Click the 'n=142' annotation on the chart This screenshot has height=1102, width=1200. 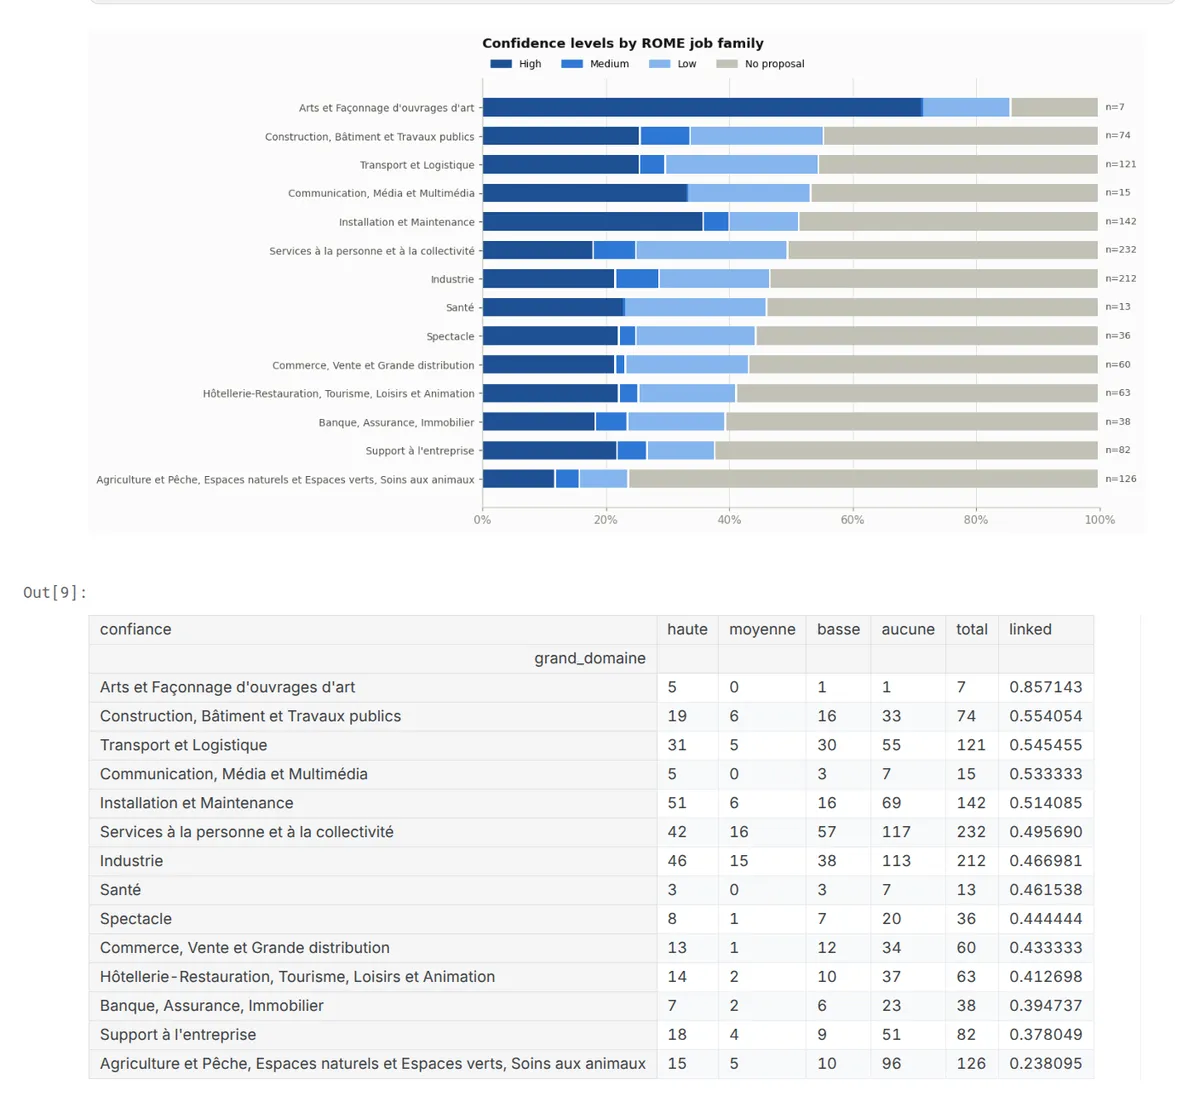[x=1121, y=222]
